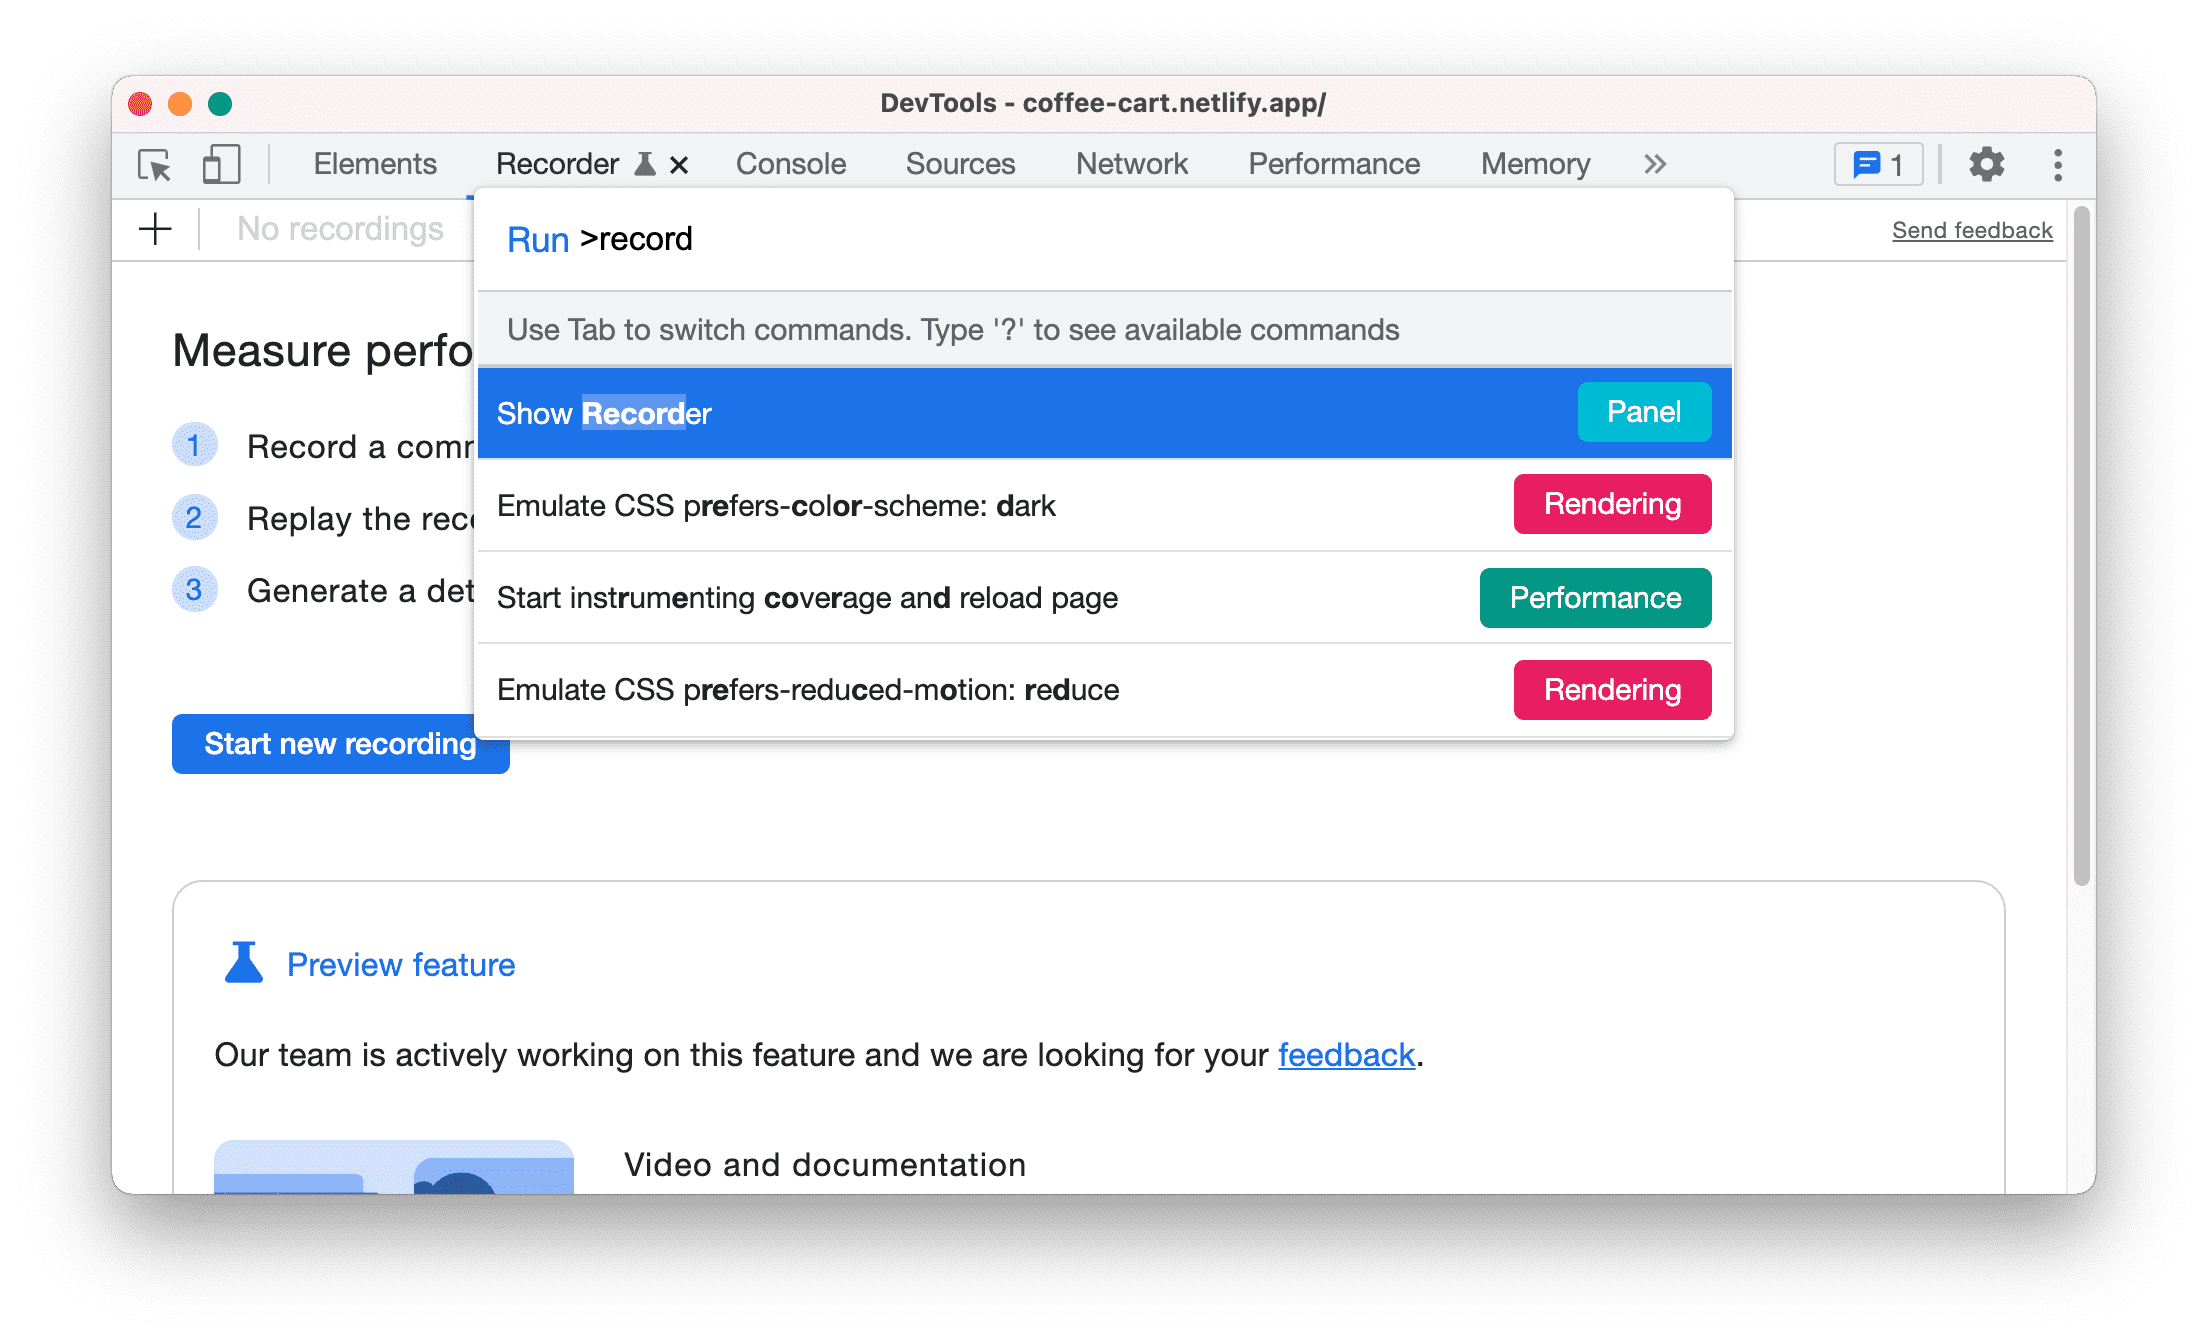The width and height of the screenshot is (2208, 1342).
Task: Click Start new recording button
Action: [x=338, y=743]
